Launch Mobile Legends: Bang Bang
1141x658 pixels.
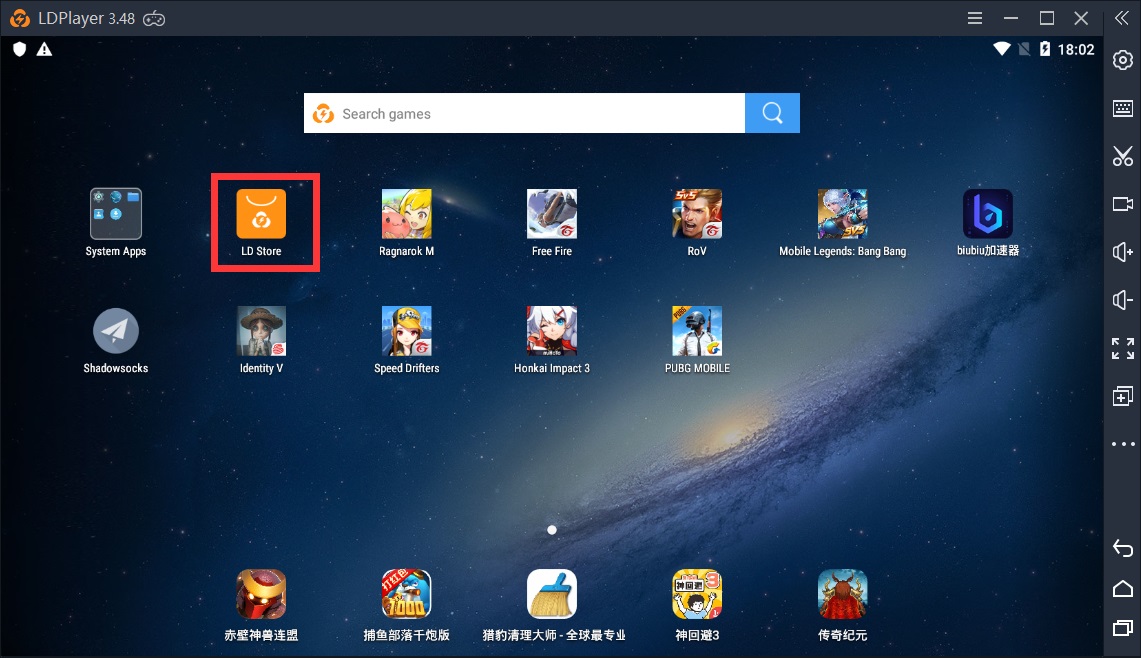[841, 213]
